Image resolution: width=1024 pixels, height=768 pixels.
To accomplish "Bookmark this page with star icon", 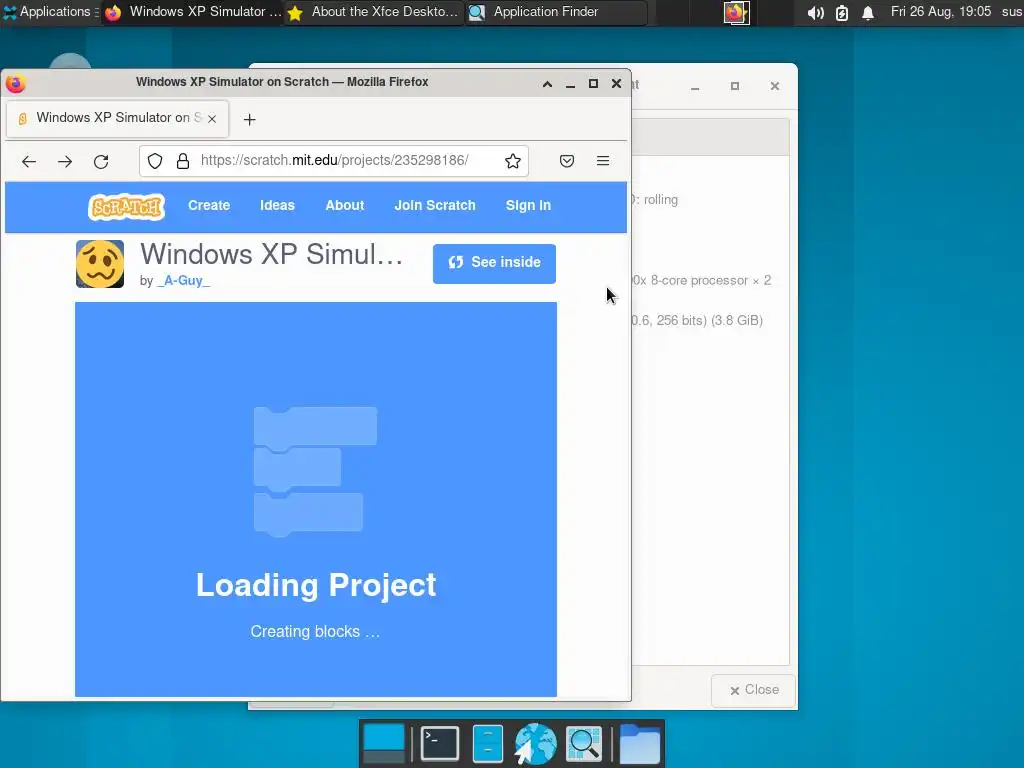I will 513,161.
